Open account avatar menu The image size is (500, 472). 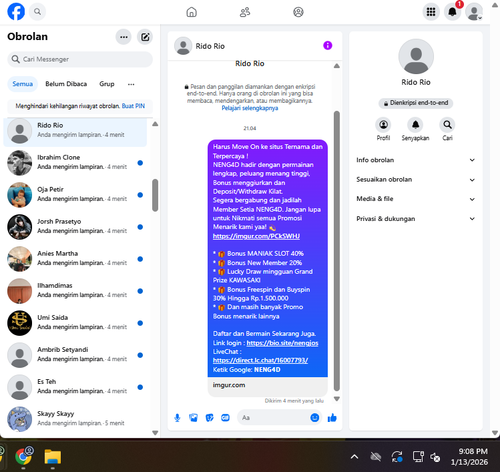pos(474,12)
